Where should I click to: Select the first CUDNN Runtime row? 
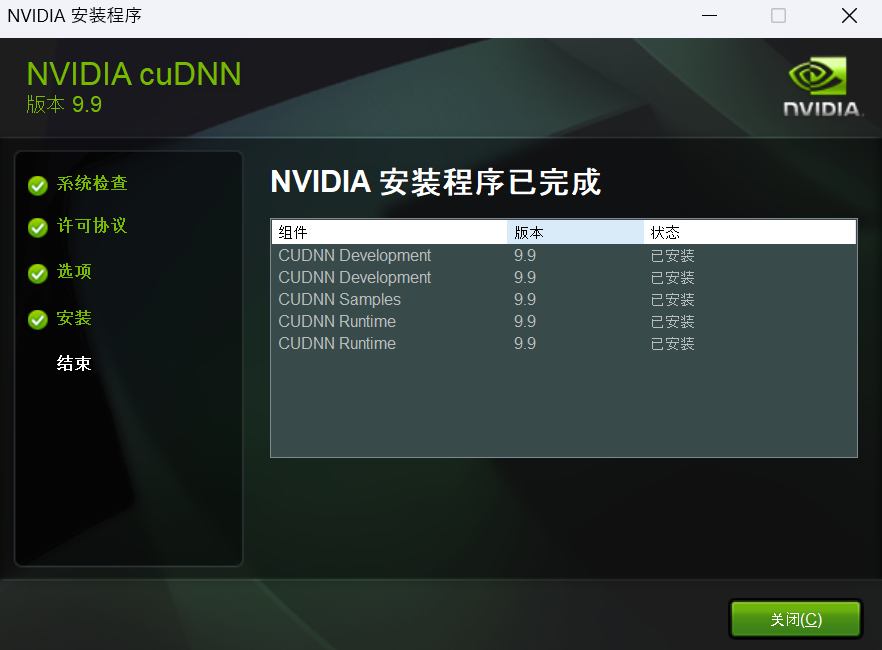564,321
